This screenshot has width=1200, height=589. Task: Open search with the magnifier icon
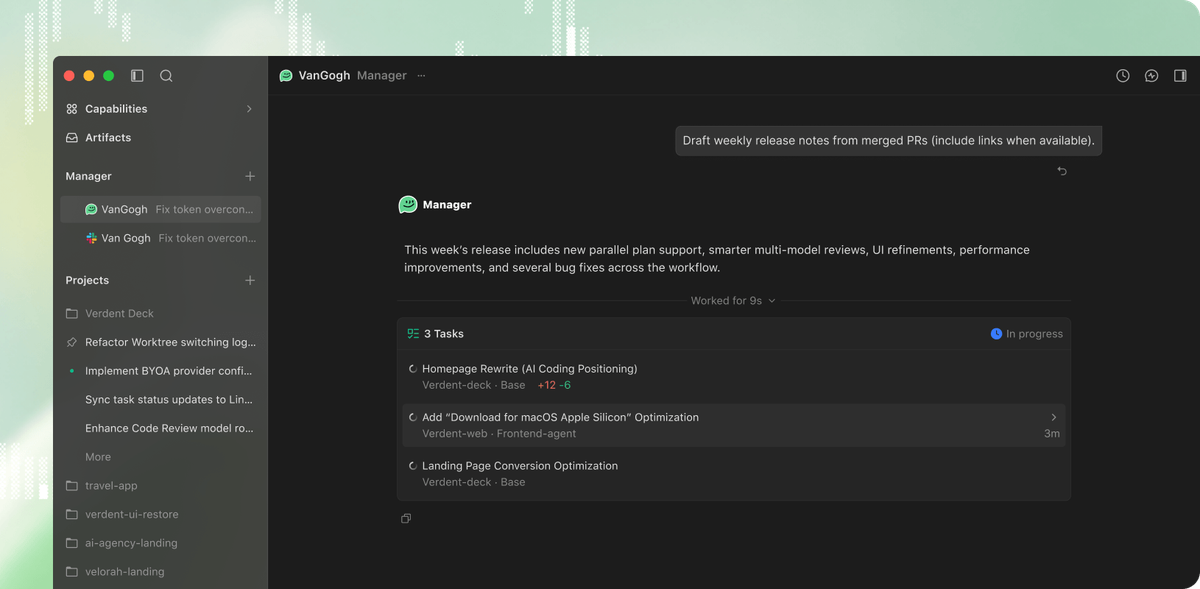click(166, 76)
